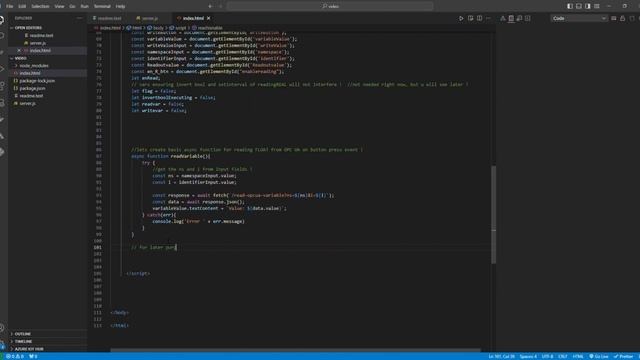The width and height of the screenshot is (640, 360).
Task: Click the errors and warnings status item
Action: tap(15, 356)
